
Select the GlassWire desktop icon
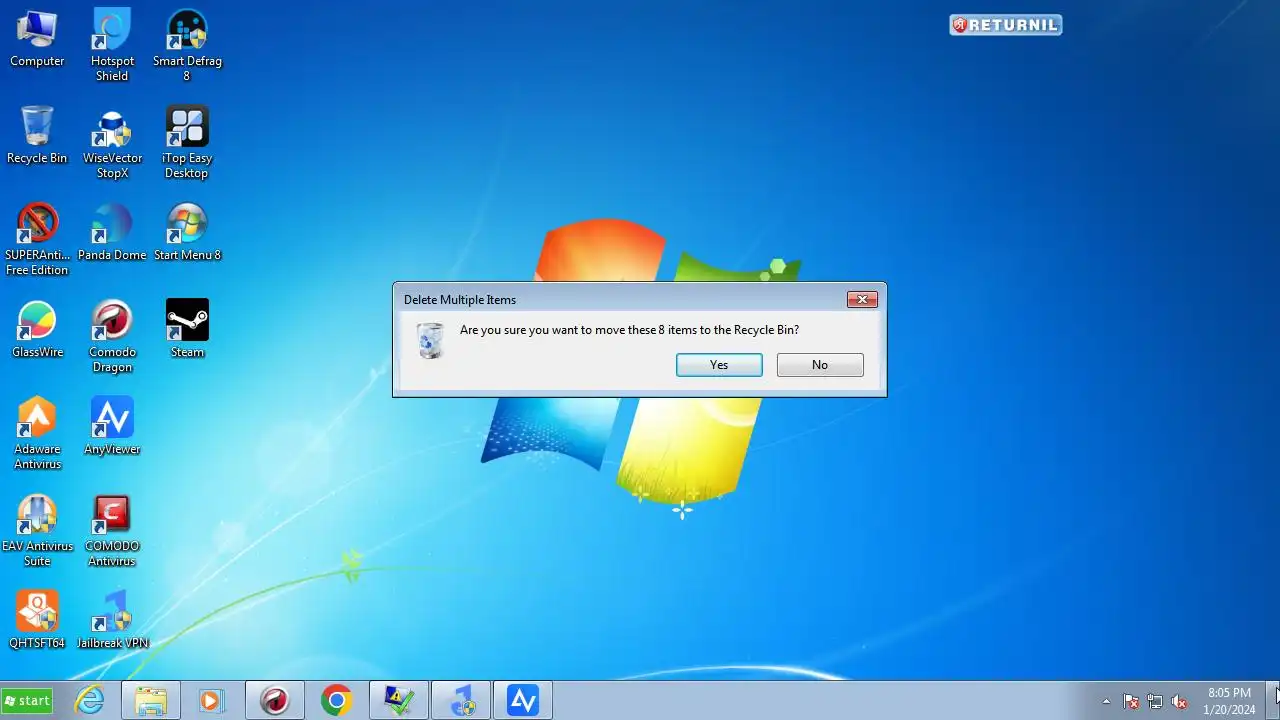tap(37, 330)
